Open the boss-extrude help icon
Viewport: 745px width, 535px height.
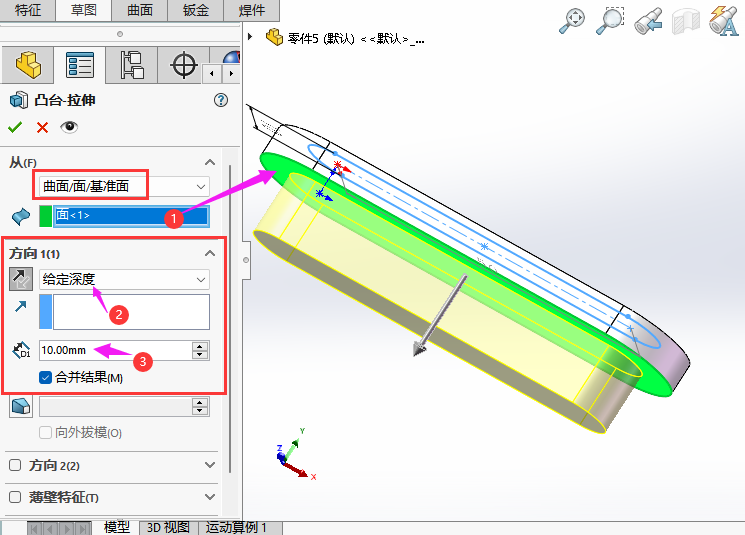click(221, 100)
